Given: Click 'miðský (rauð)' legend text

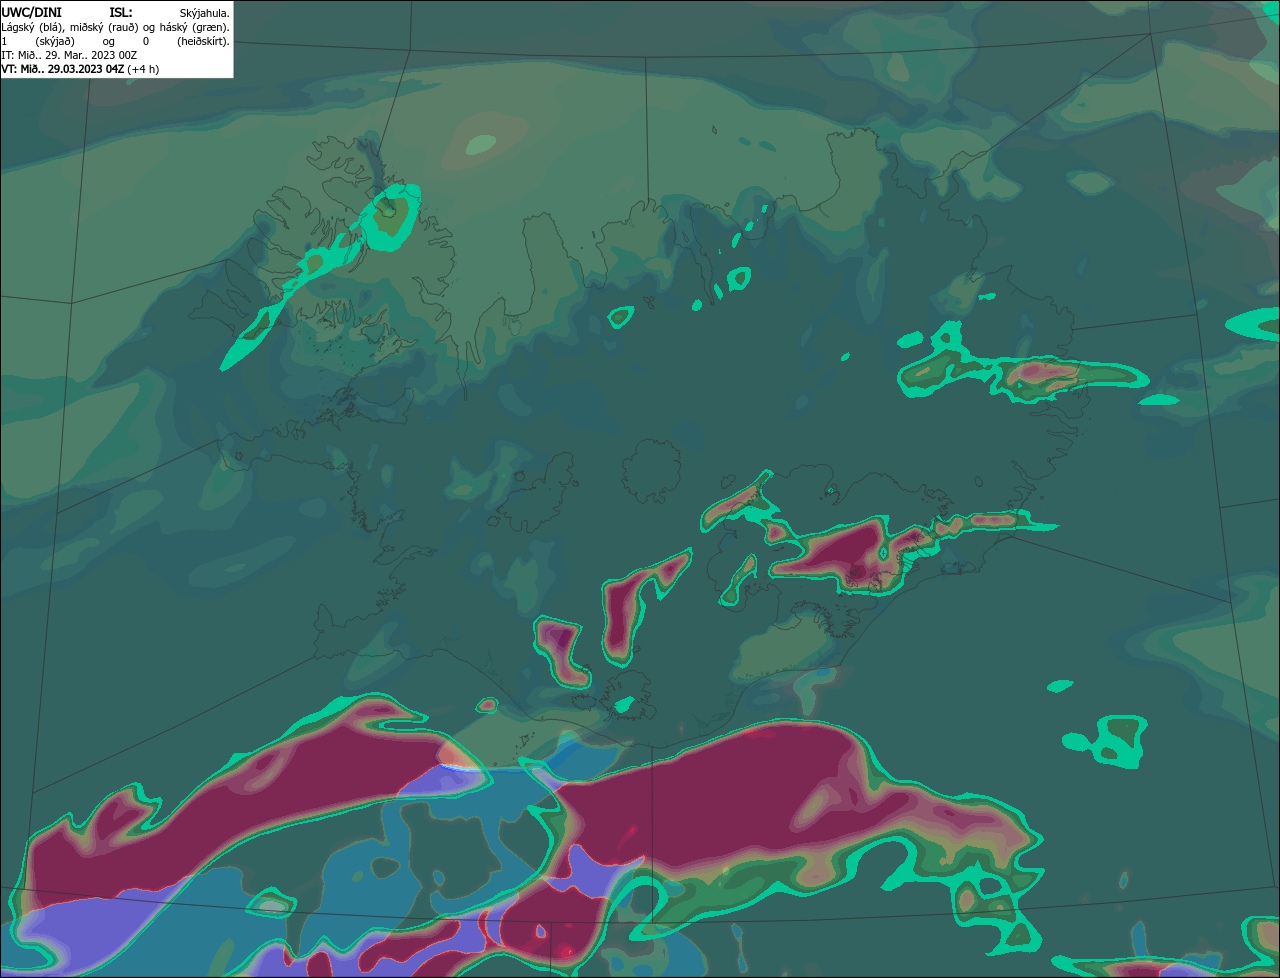Looking at the screenshot, I should pyautogui.click(x=104, y=28).
